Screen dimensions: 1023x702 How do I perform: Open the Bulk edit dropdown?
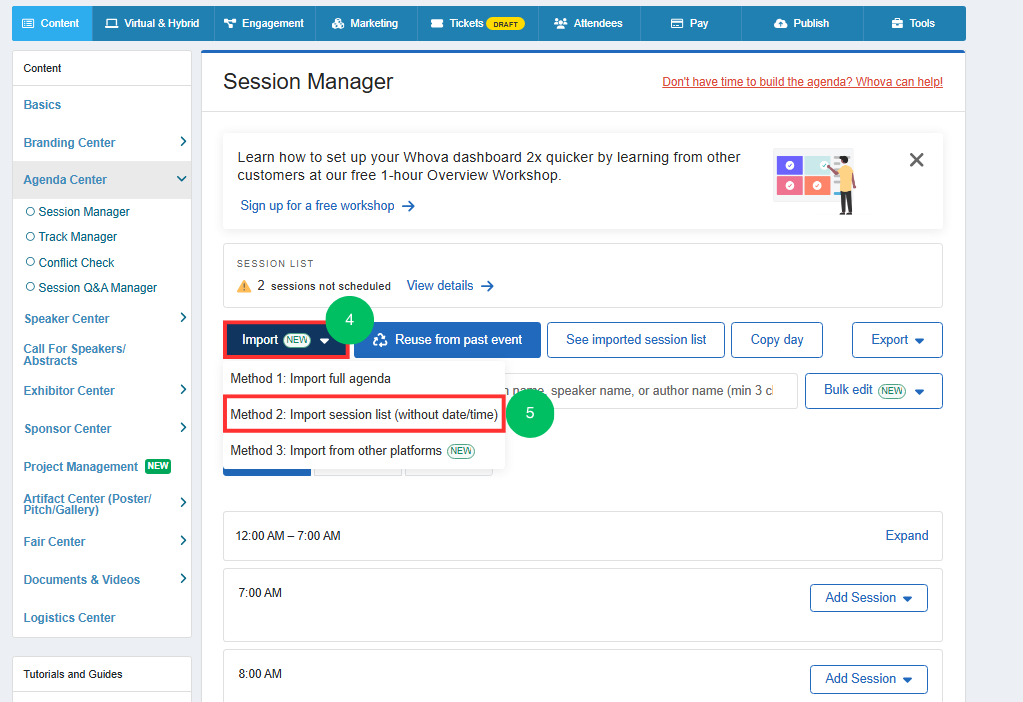[x=874, y=391]
